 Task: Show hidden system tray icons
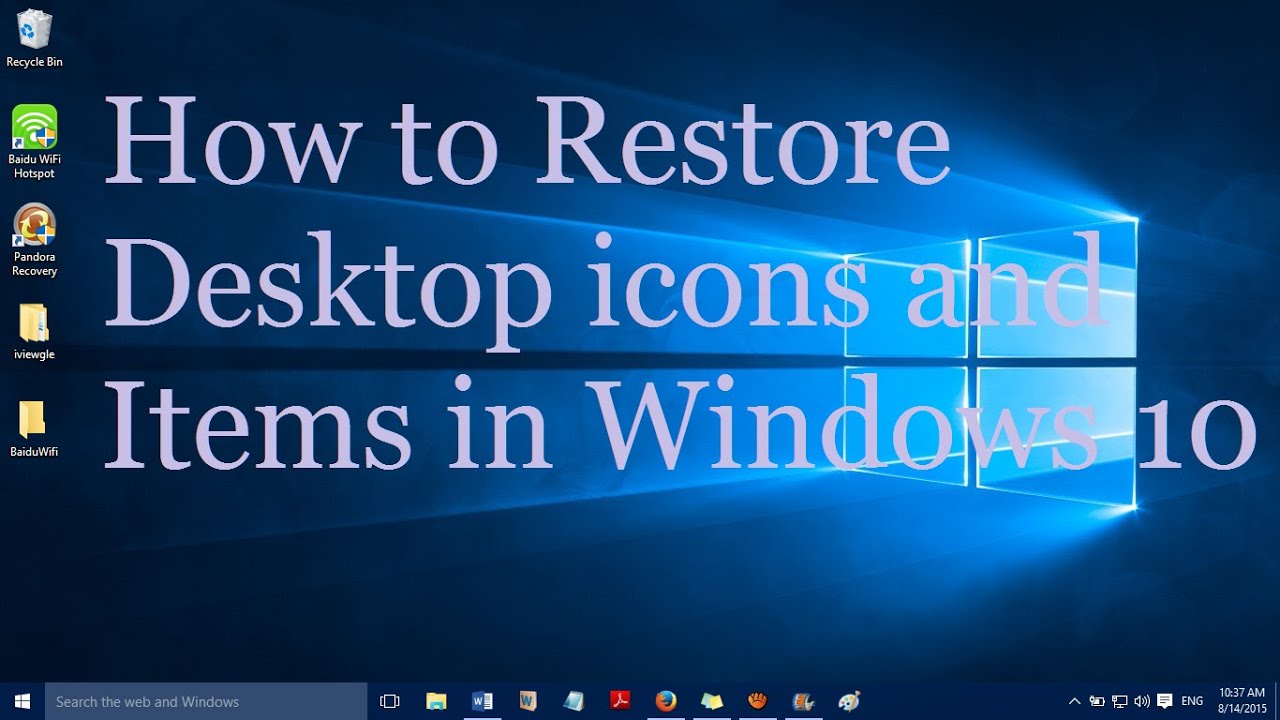1075,701
